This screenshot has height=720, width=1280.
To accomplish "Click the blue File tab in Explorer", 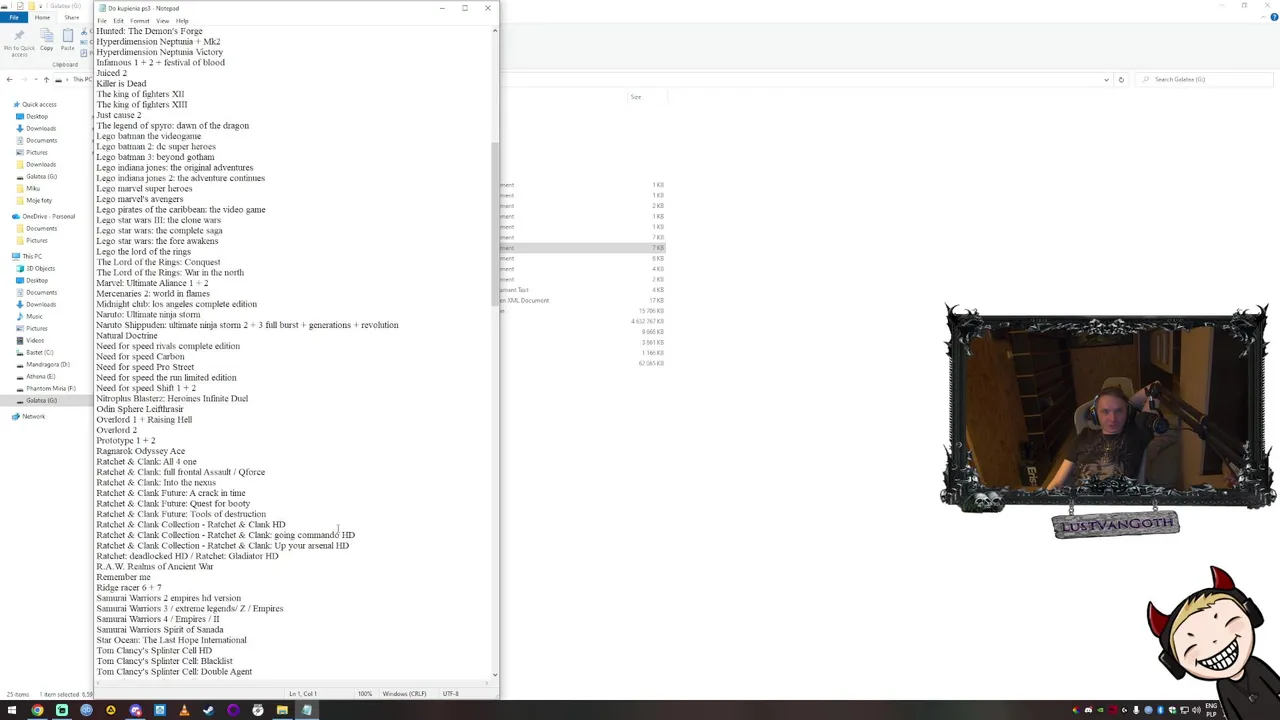I will 14,17.
